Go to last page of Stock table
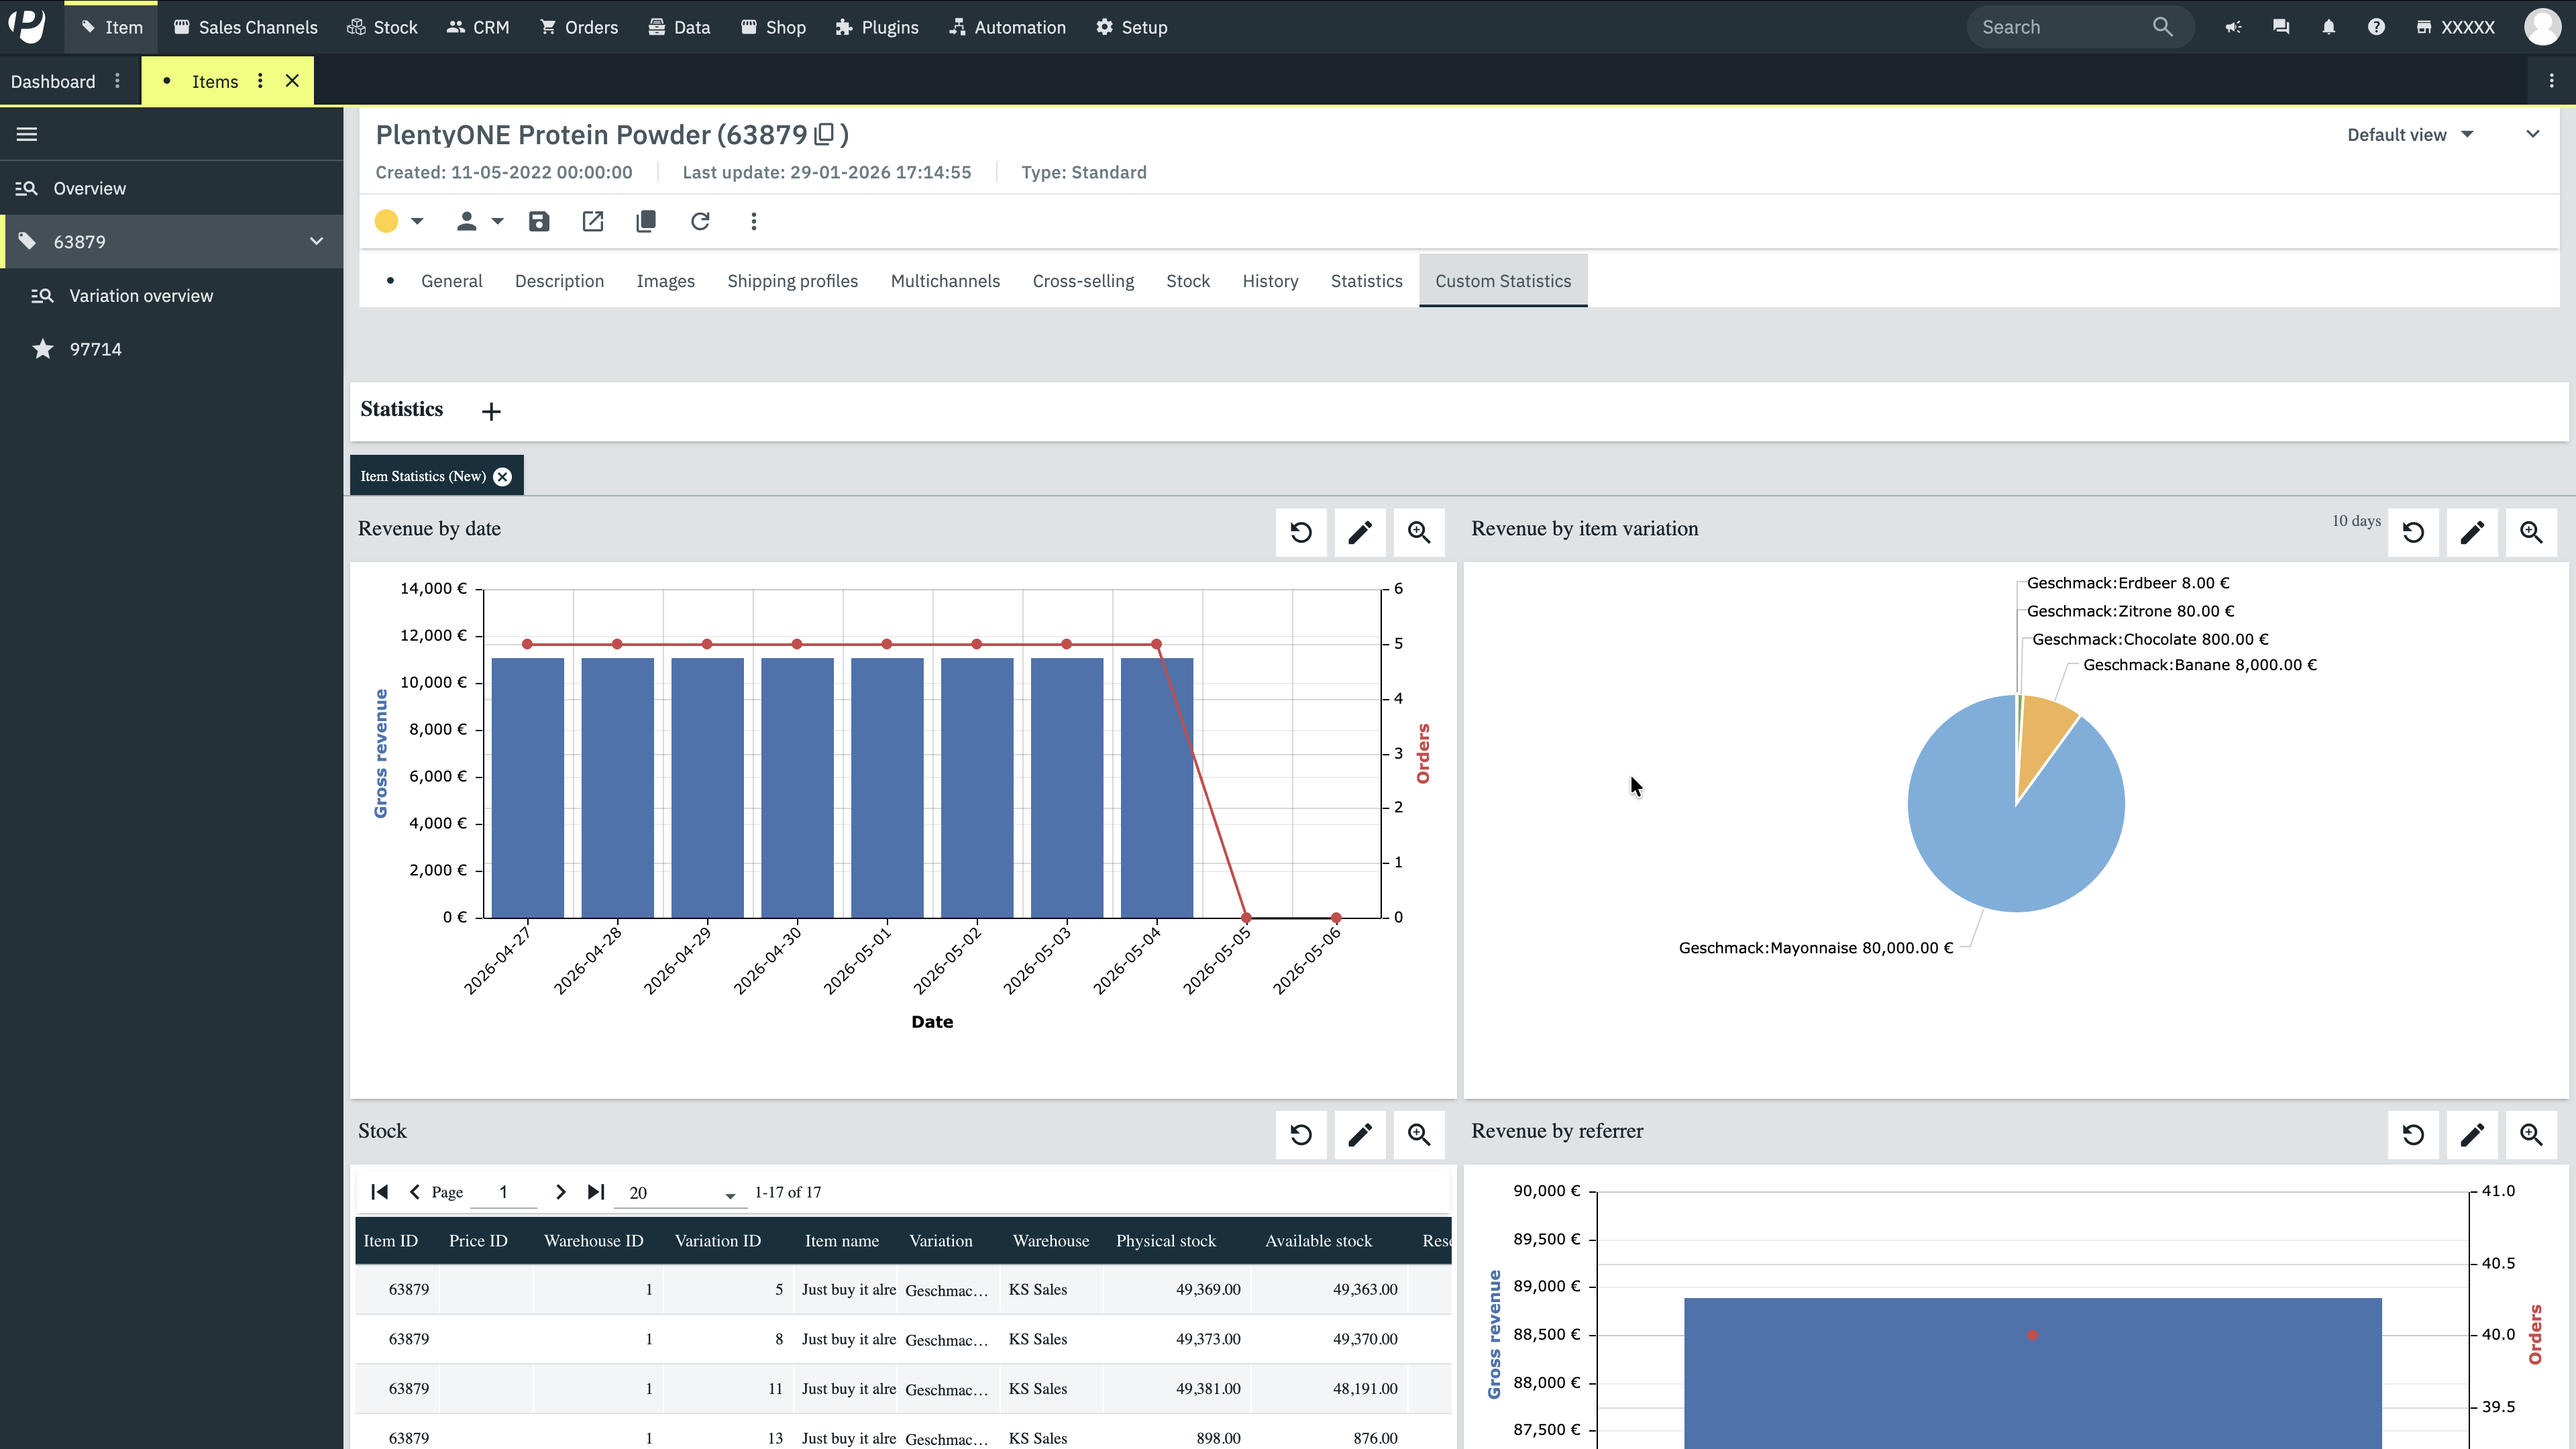Screen dimensions: 2576x1449 tap(596, 1192)
